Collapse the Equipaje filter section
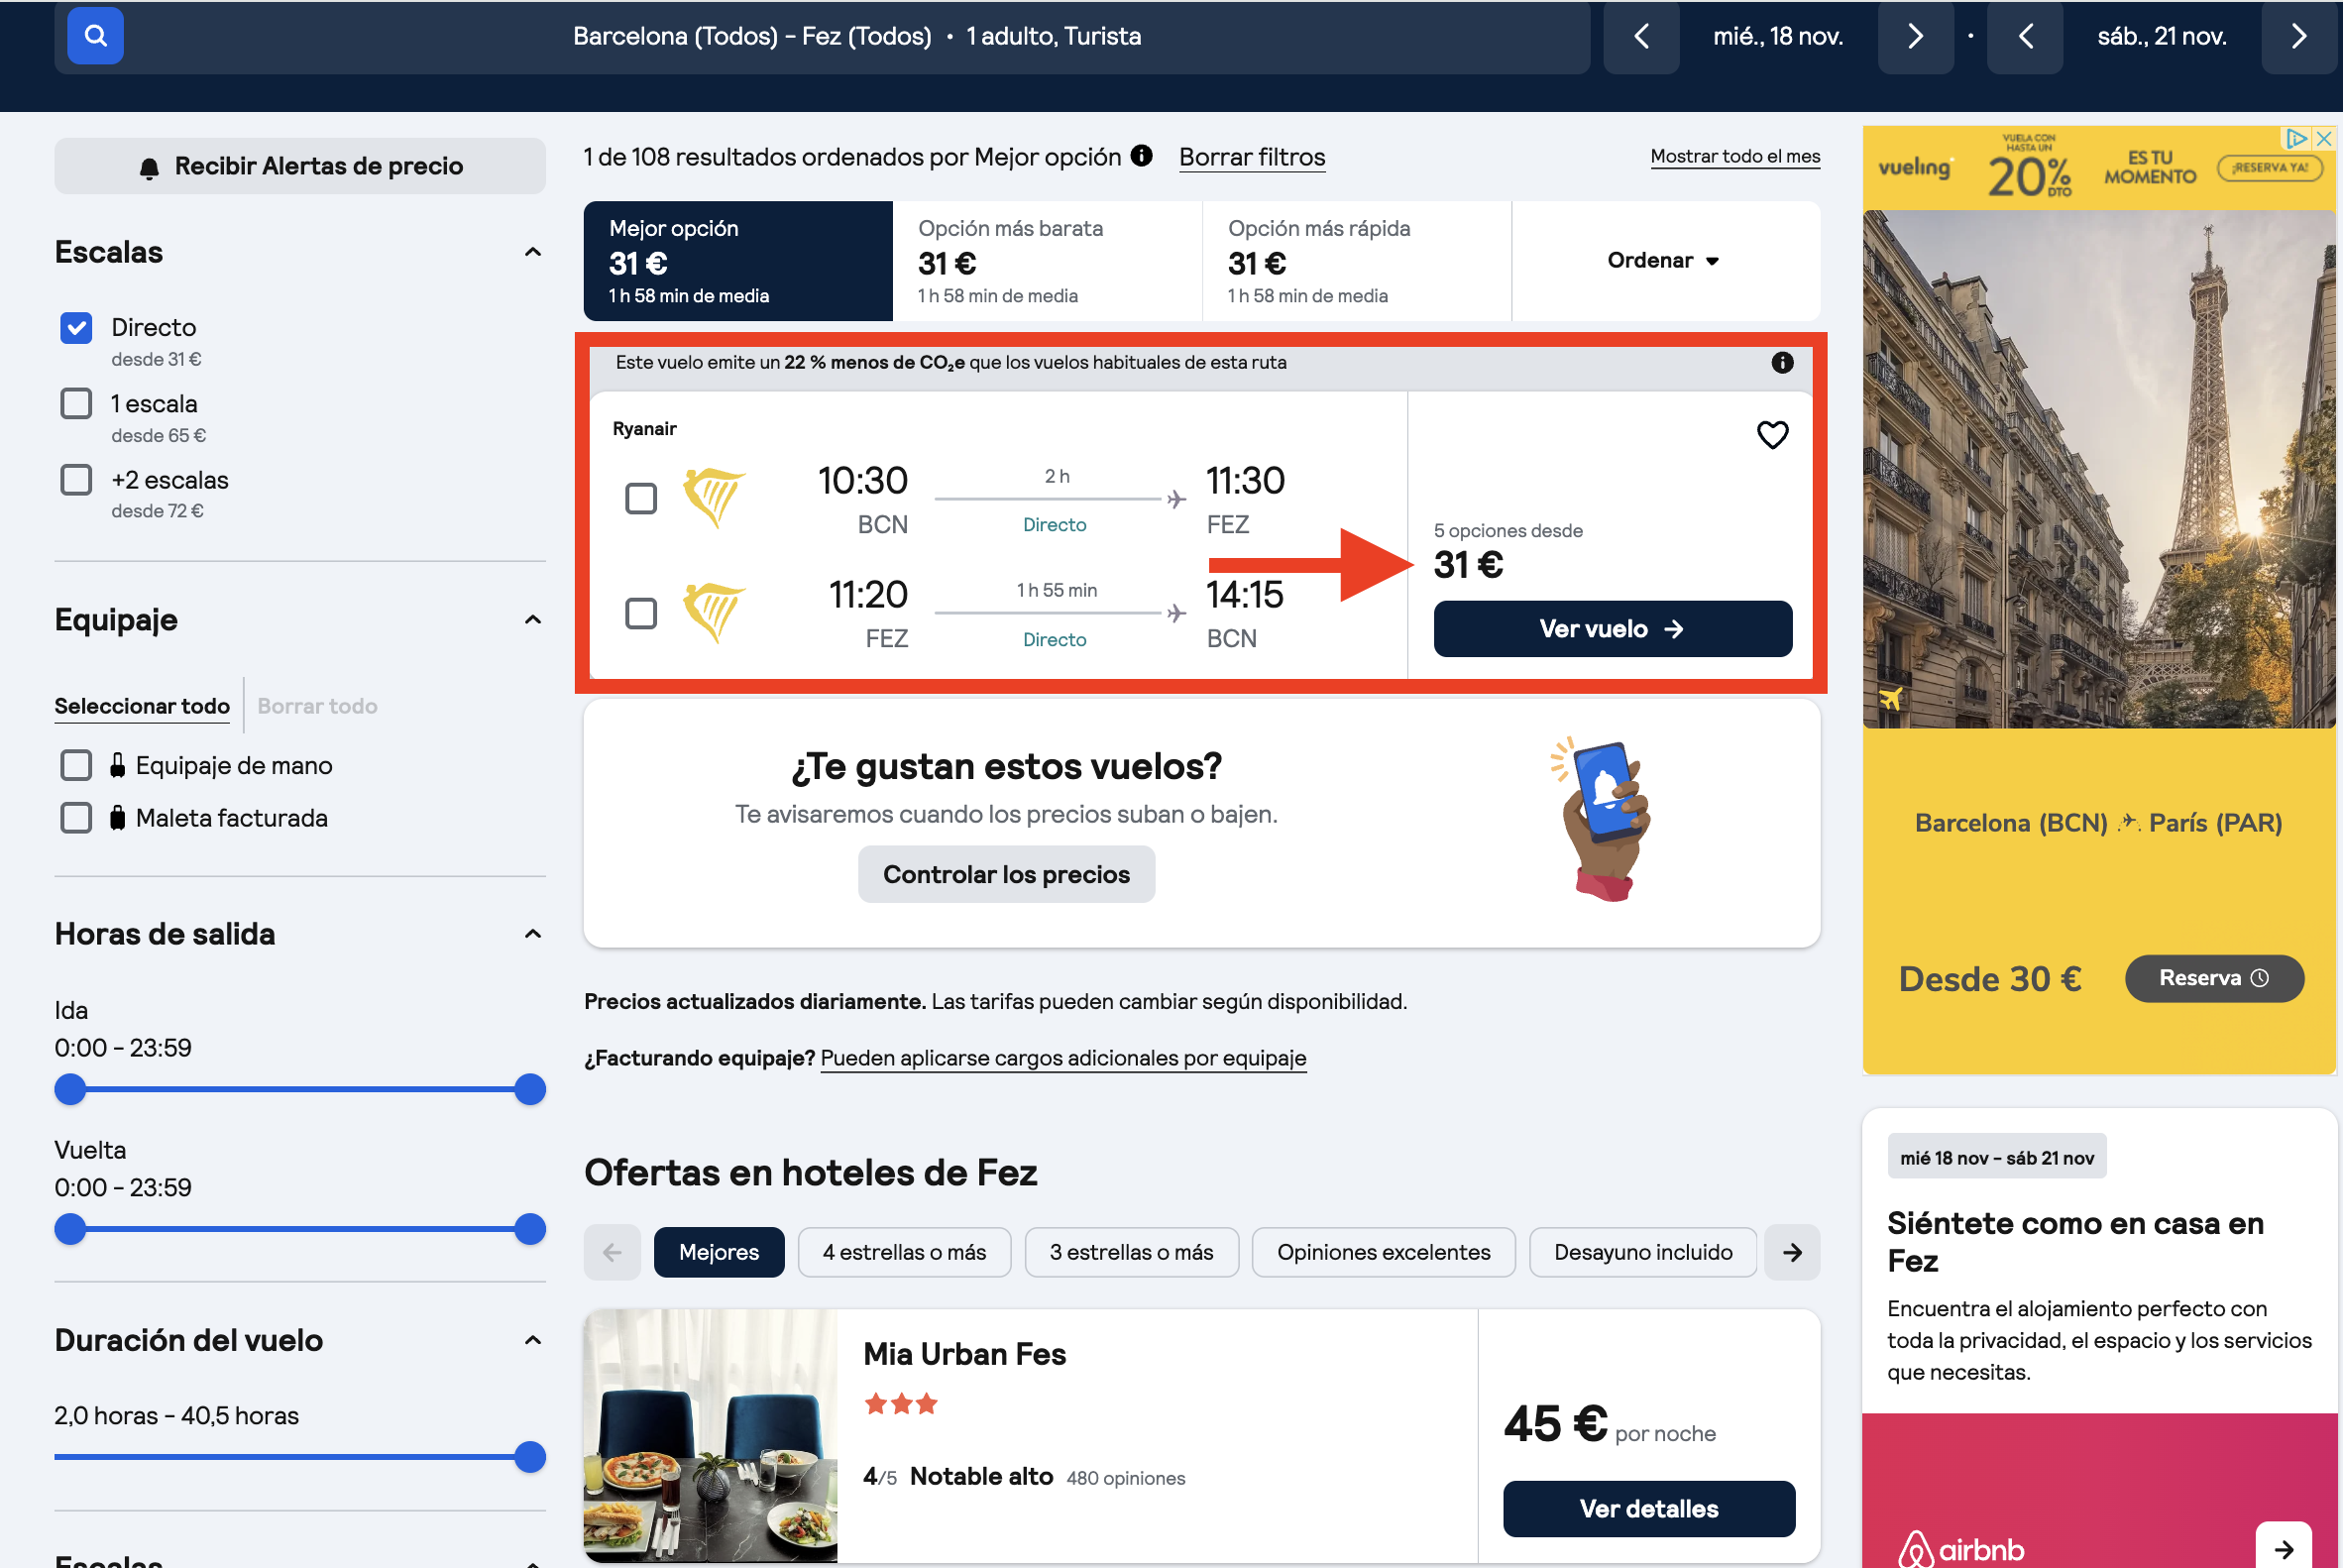 tap(533, 620)
